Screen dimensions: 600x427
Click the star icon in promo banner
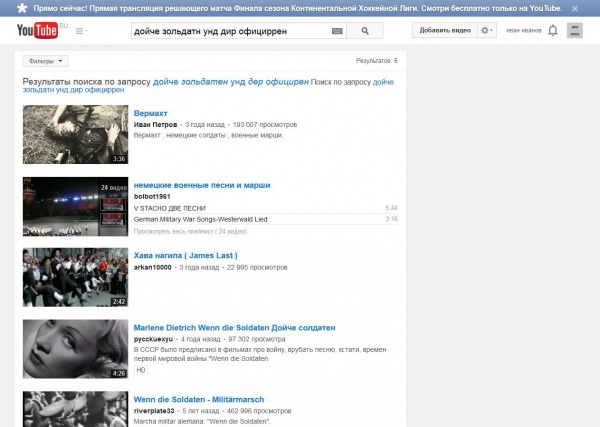point(22,8)
